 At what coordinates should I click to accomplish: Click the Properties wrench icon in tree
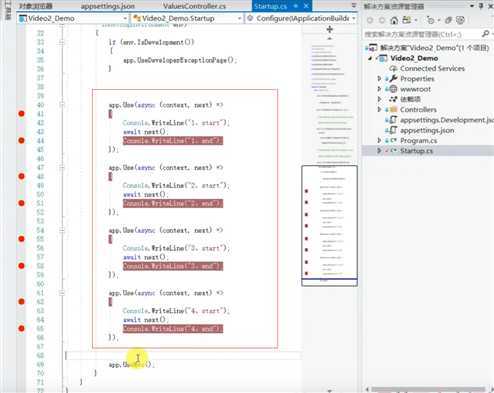pos(393,79)
